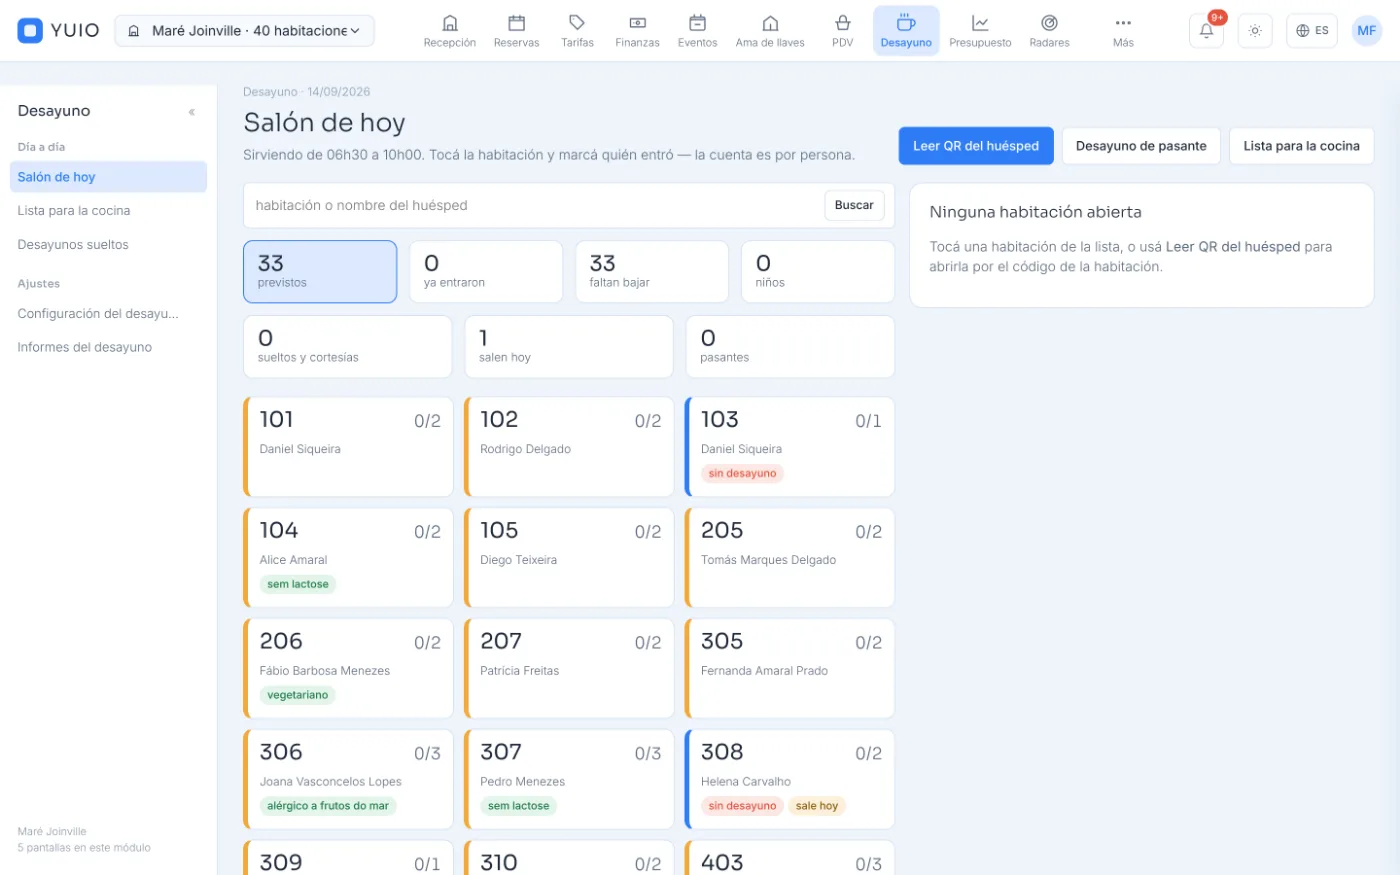Open Informes del desayuno
Image resolution: width=1400 pixels, height=875 pixels.
[108, 348]
